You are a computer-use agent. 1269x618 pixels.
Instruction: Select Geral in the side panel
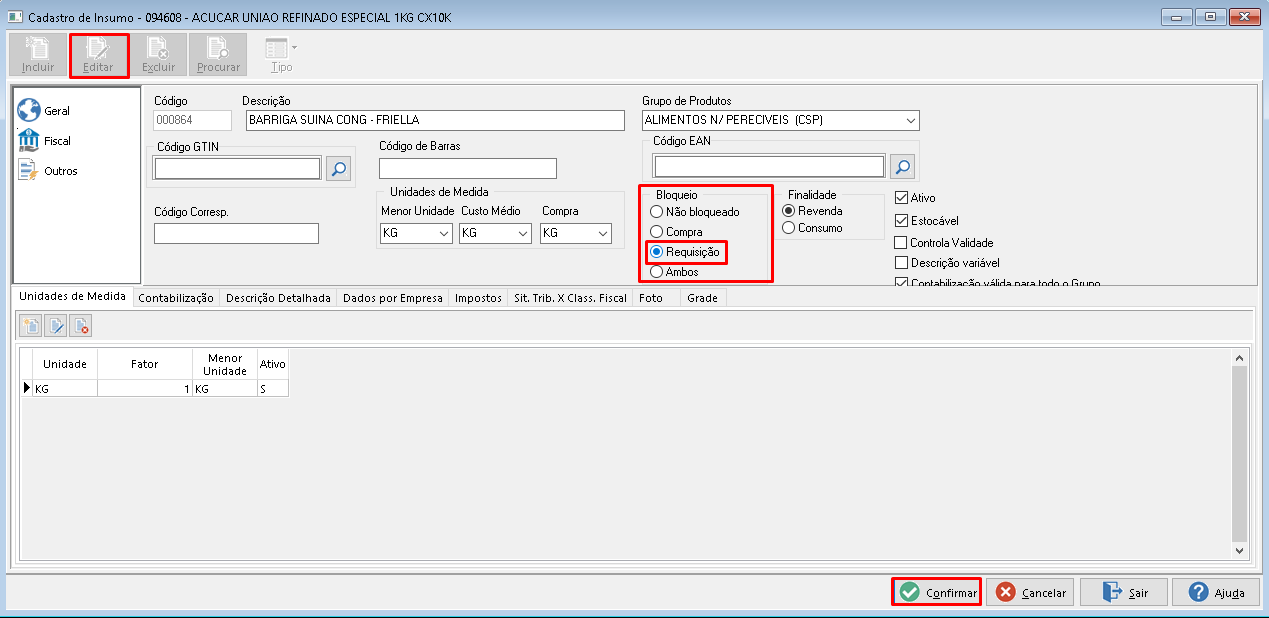click(x=45, y=111)
